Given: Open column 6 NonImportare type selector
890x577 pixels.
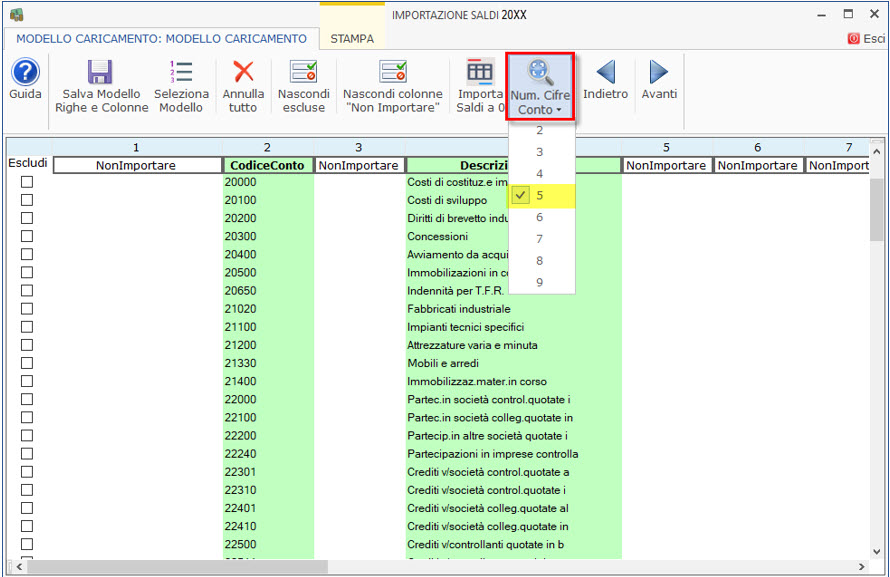Looking at the screenshot, I should (758, 165).
